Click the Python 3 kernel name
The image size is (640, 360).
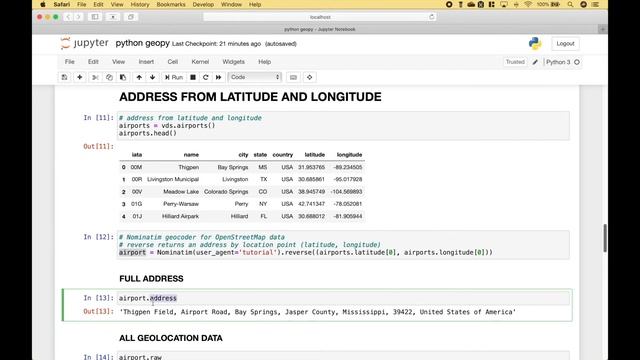558,62
